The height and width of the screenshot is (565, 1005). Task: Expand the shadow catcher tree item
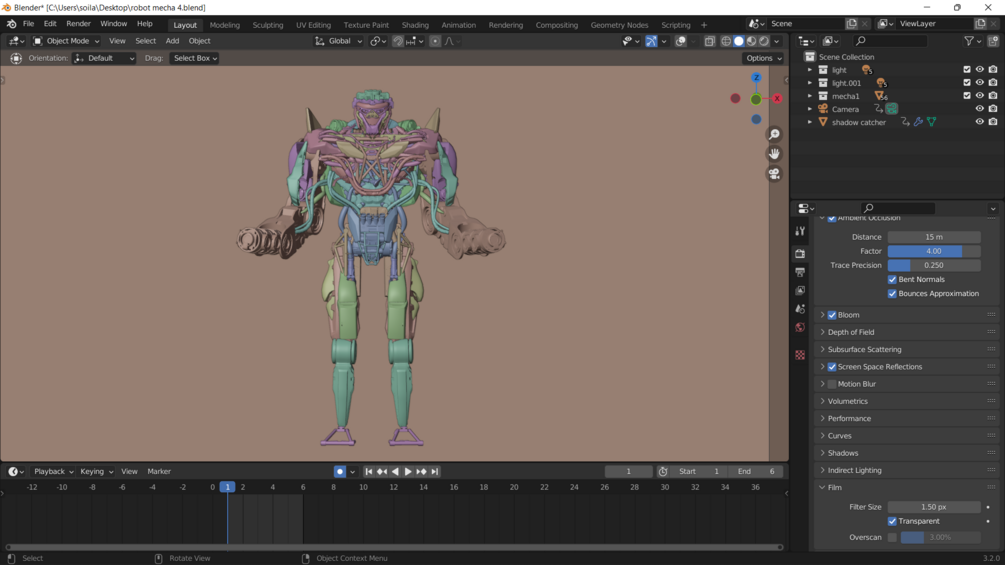(x=810, y=122)
